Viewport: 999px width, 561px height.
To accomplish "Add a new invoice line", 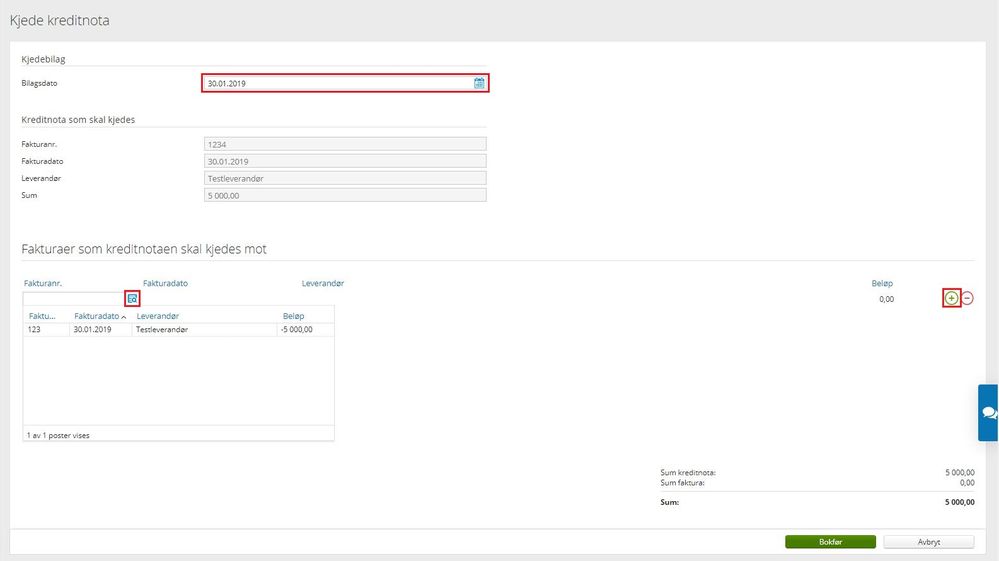I will tap(951, 298).
